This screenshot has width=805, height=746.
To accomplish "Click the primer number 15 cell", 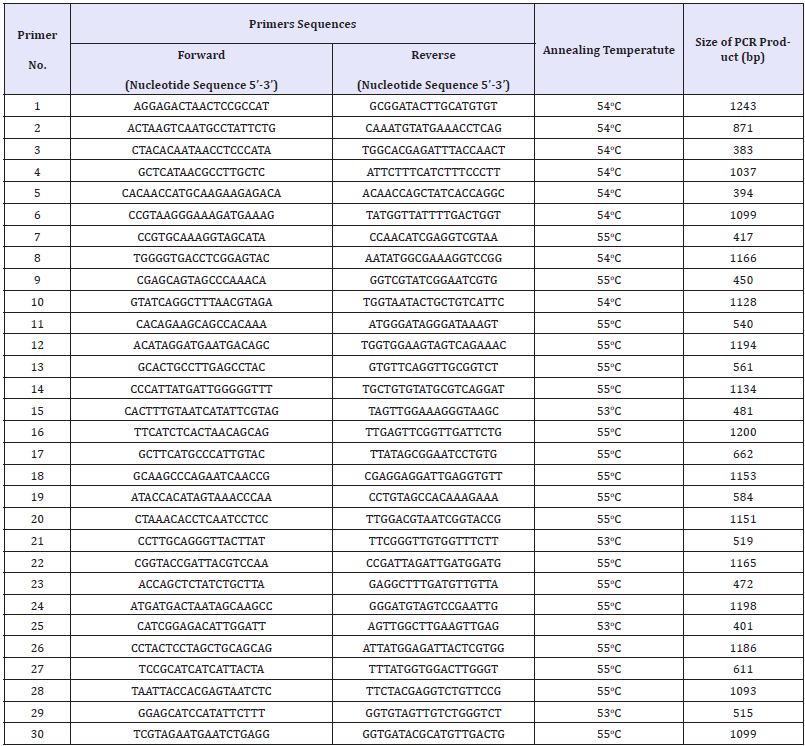I will (x=37, y=411).
